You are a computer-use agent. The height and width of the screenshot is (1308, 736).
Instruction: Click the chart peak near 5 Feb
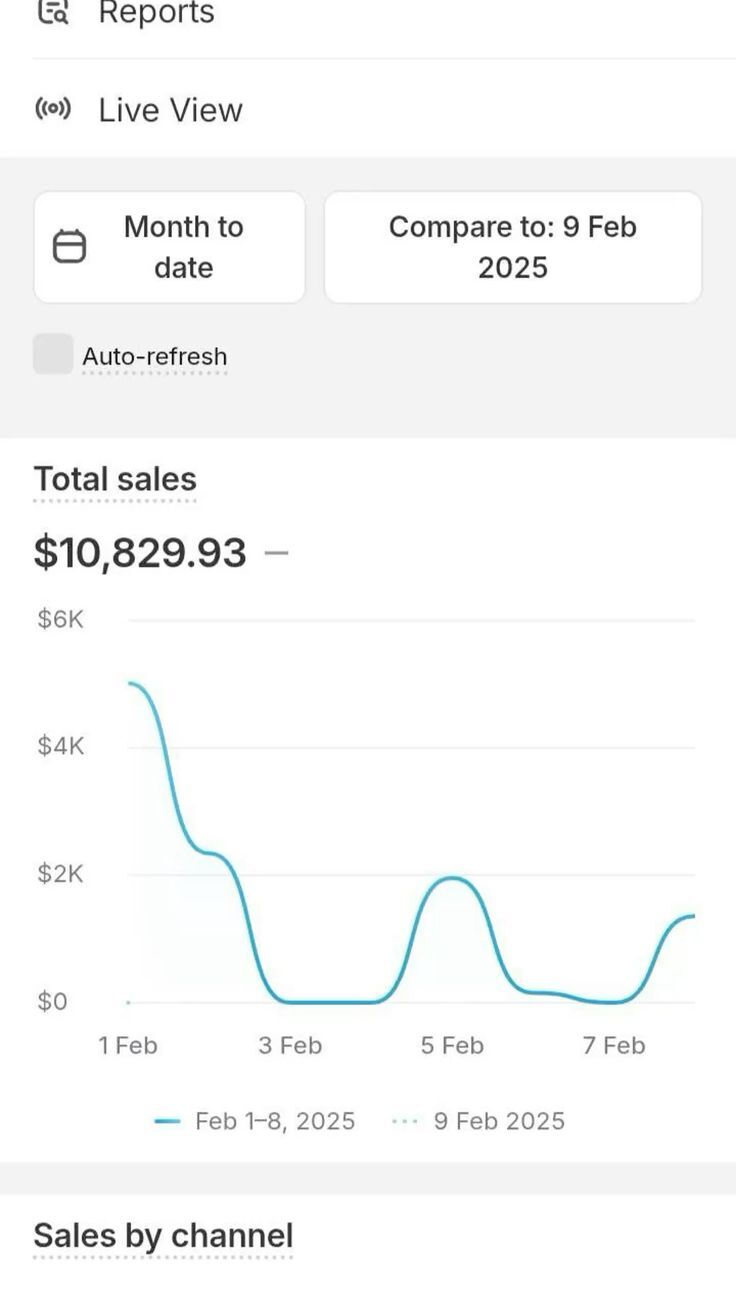(x=453, y=878)
